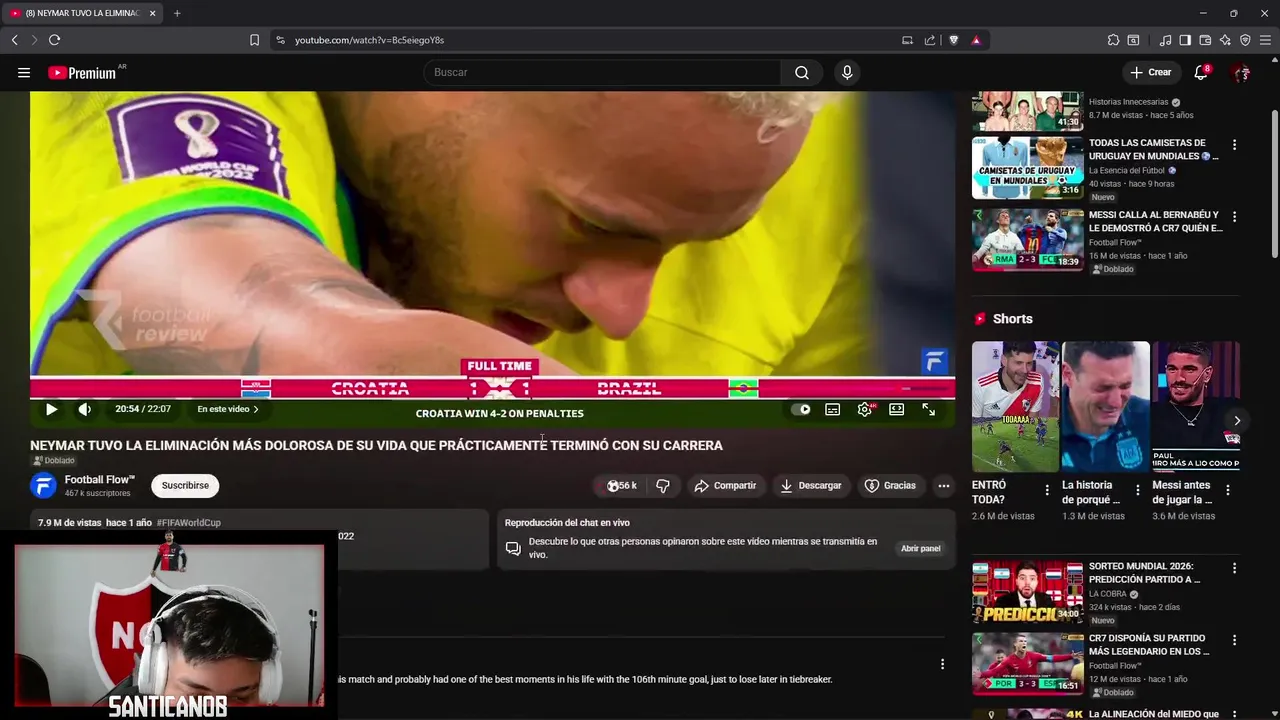Open Football Flow channel avatar
The width and height of the screenshot is (1280, 720).
43,485
